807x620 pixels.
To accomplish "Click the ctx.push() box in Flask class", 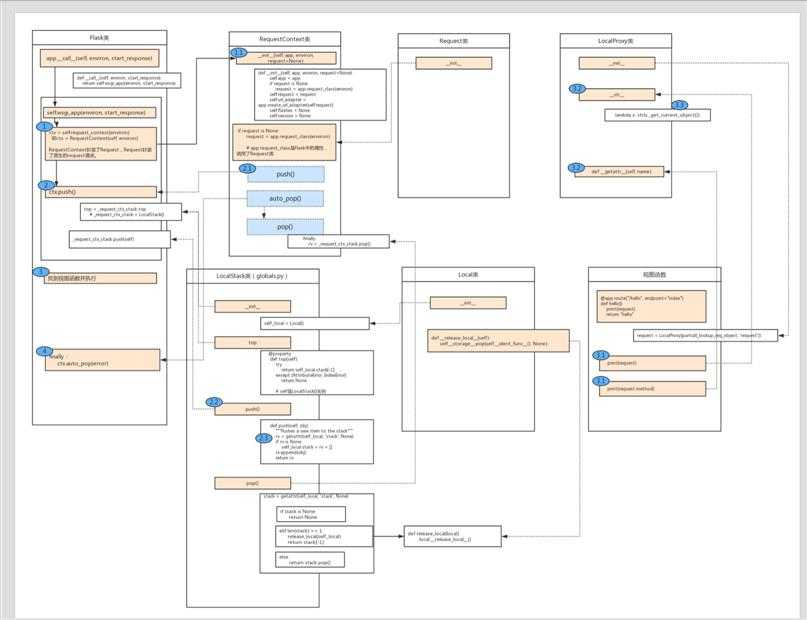I will coord(101,192).
